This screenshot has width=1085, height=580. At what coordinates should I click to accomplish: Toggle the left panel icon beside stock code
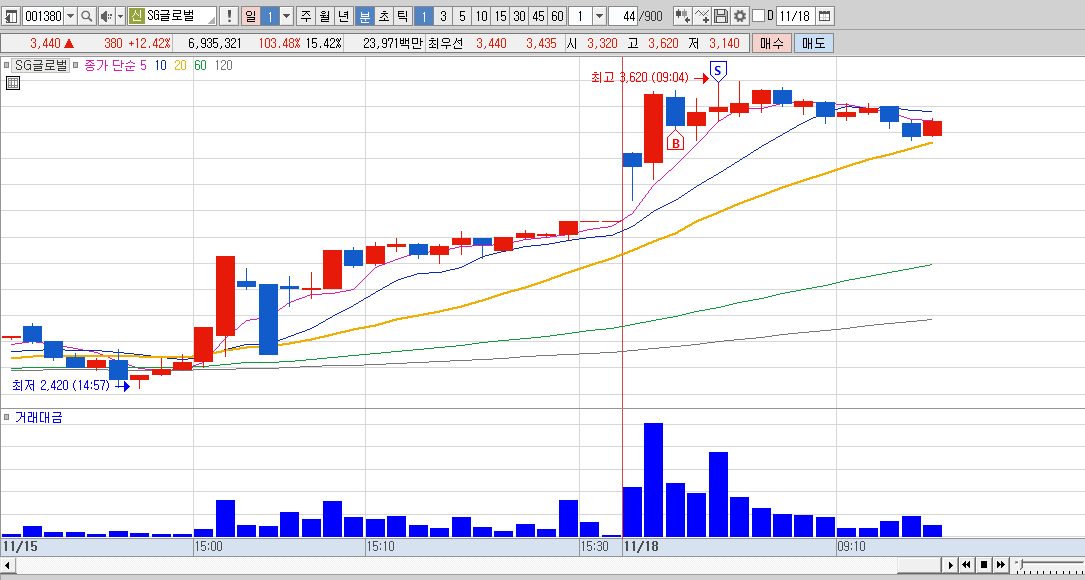coord(12,16)
